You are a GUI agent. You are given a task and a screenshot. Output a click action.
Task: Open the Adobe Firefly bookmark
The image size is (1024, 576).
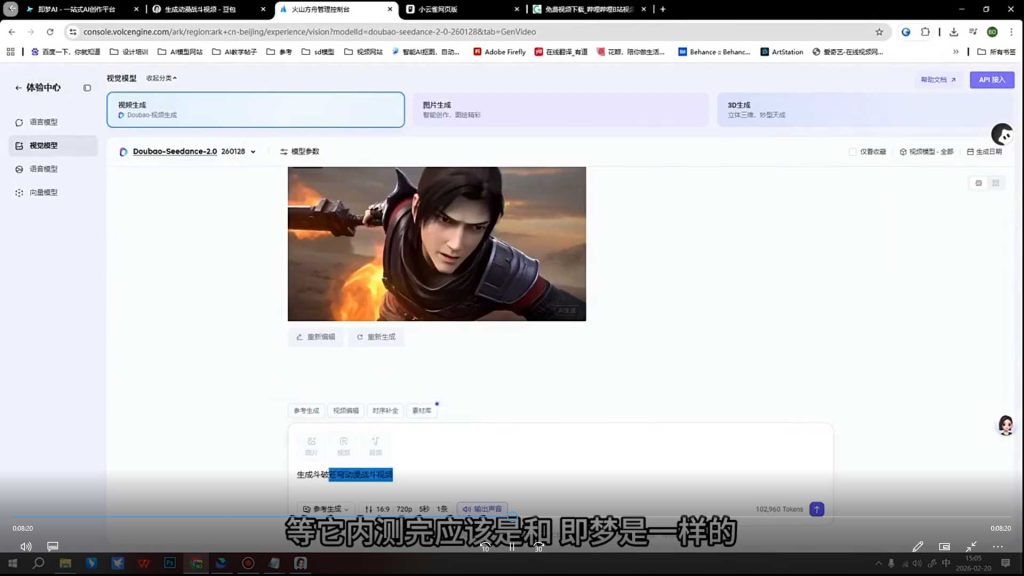[x=499, y=52]
